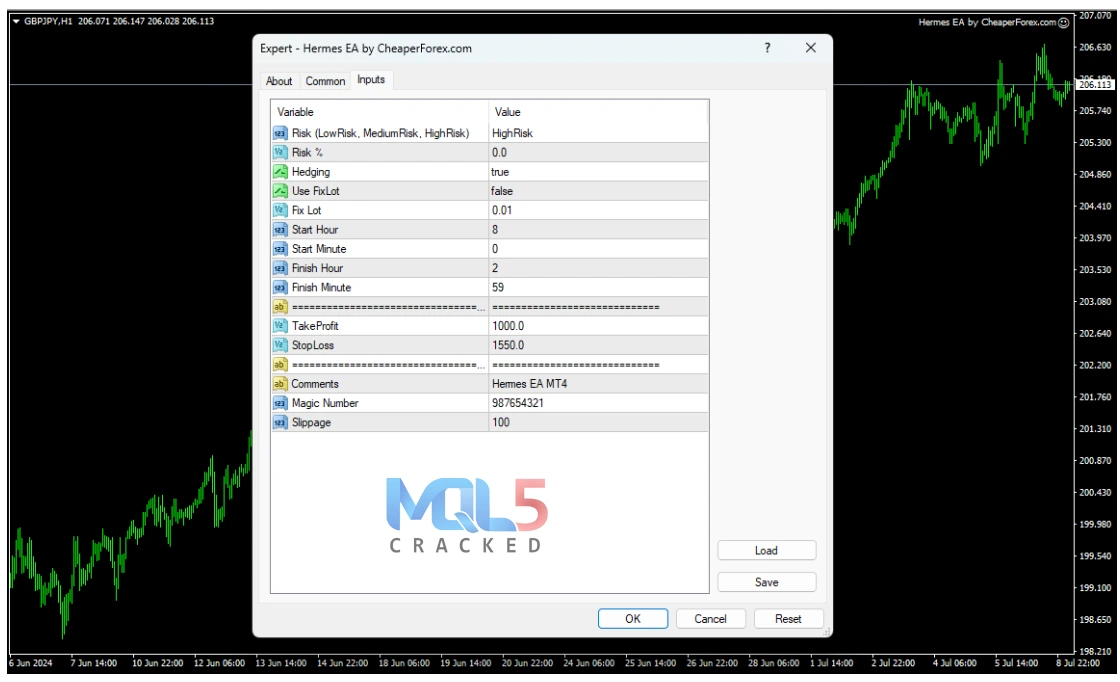Close the Expert dialog with the X
Viewport: 1120px width, 682px height.
pos(811,48)
